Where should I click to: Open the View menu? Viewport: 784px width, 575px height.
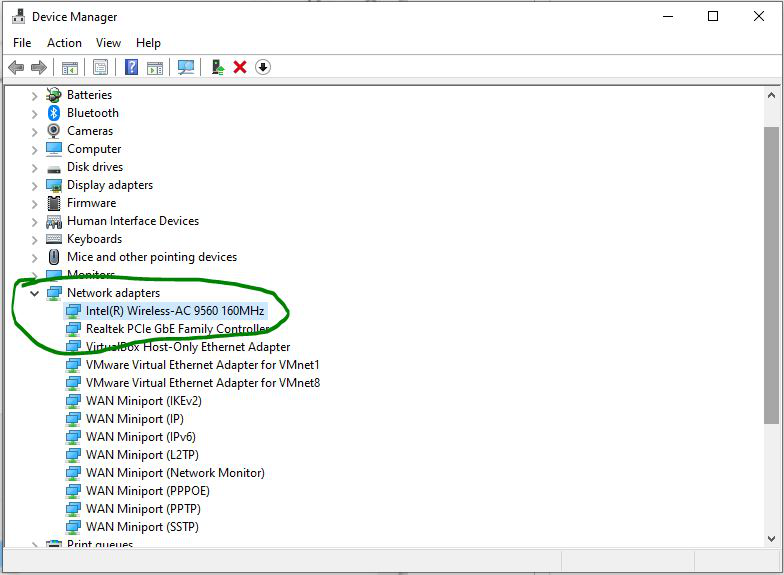coord(108,43)
